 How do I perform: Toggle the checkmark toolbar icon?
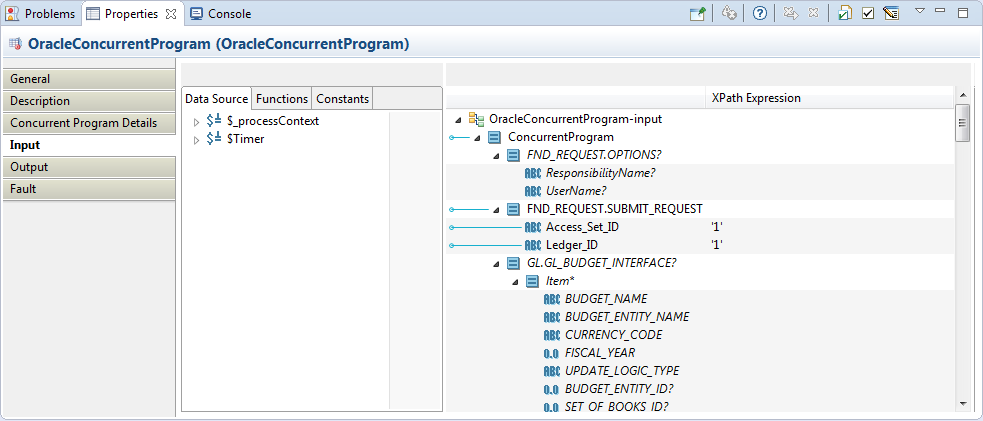click(868, 13)
